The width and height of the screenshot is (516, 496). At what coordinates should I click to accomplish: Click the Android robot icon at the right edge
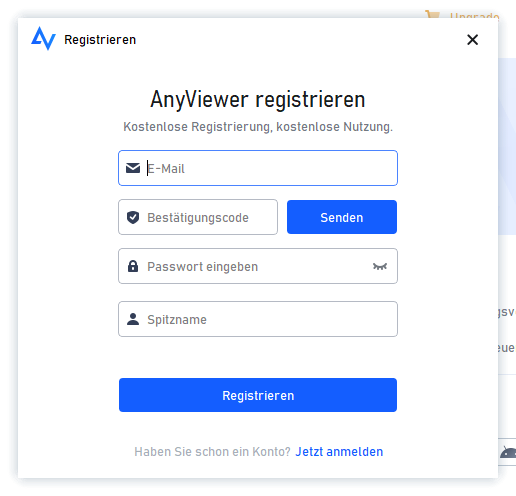[x=508, y=452]
